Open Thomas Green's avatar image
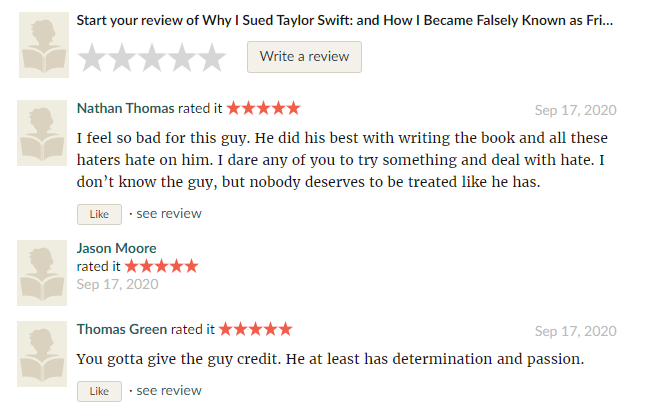654x416 pixels. (x=42, y=354)
